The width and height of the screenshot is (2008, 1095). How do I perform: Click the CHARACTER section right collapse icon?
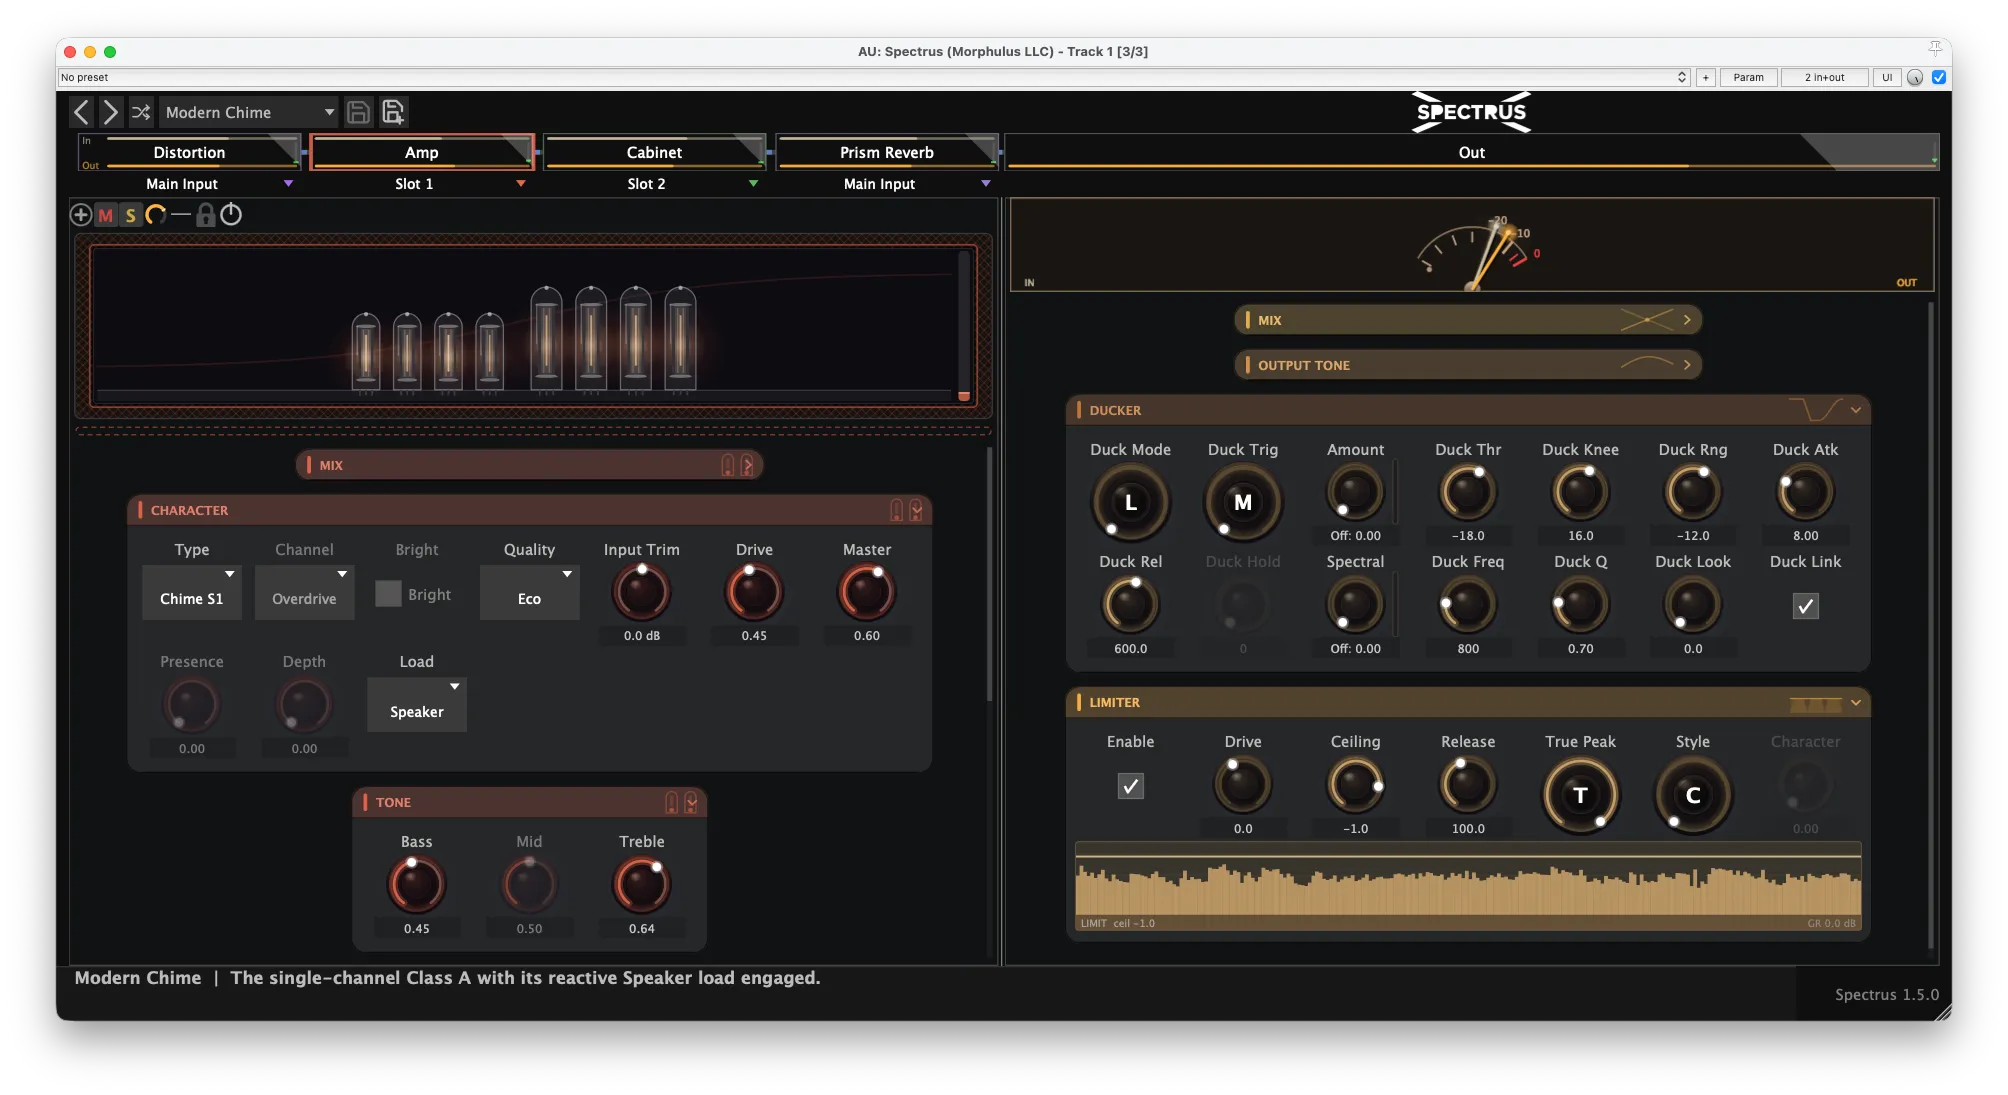pyautogui.click(x=916, y=510)
